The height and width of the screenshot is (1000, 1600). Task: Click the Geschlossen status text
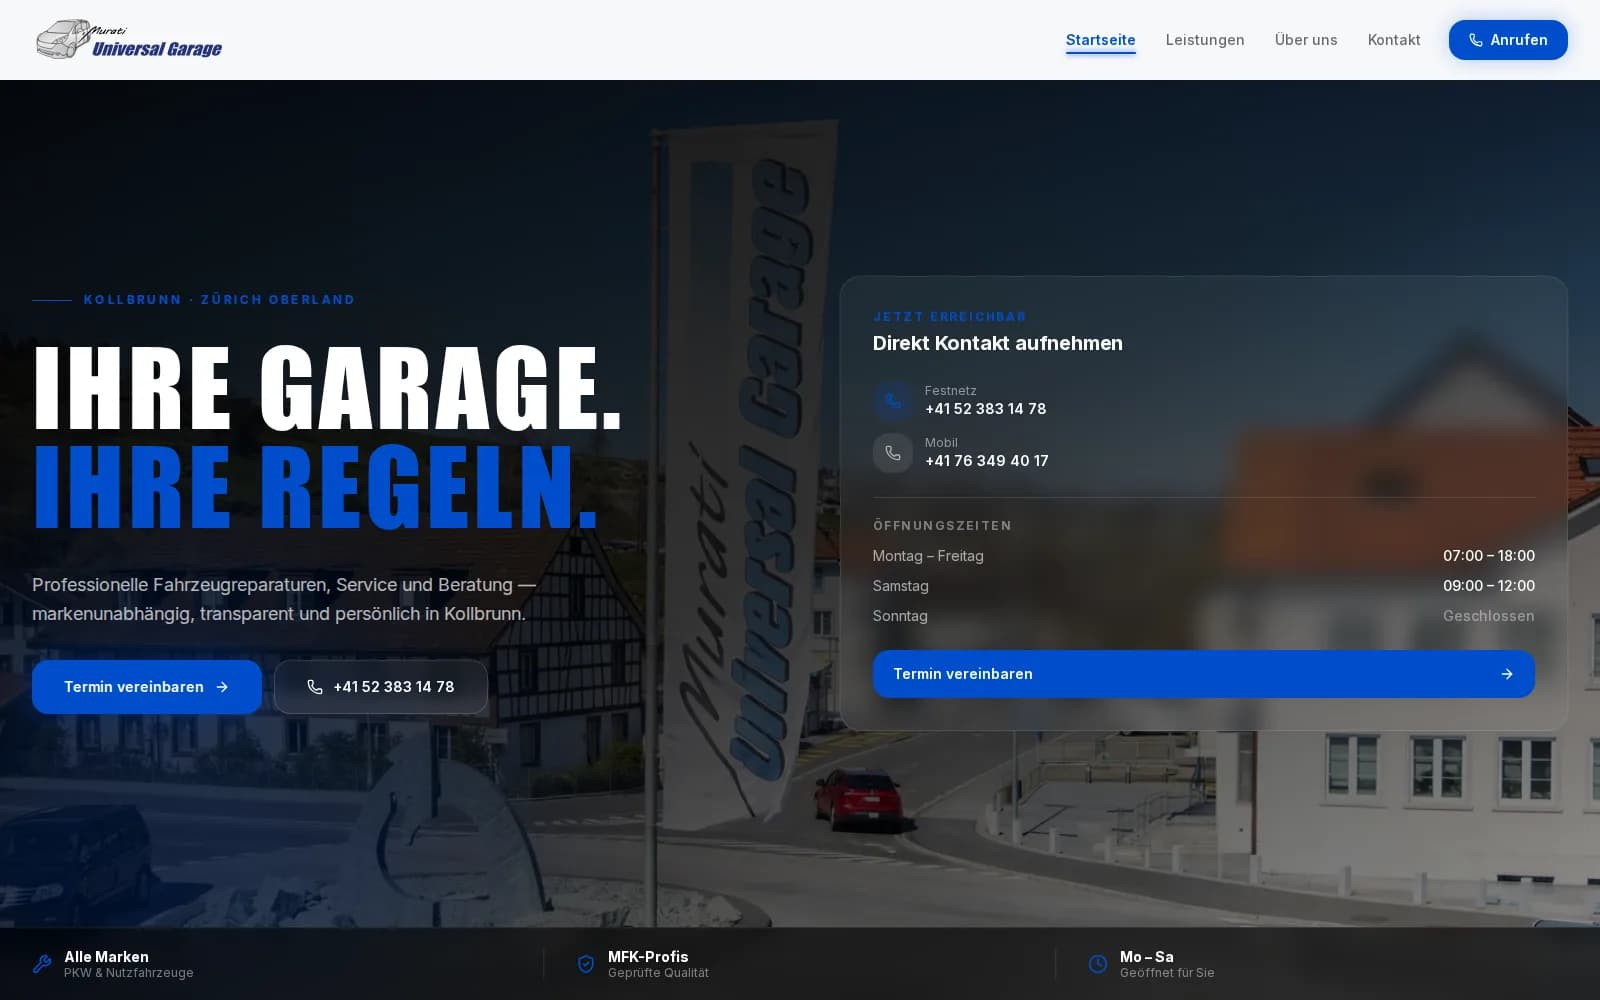coord(1489,616)
